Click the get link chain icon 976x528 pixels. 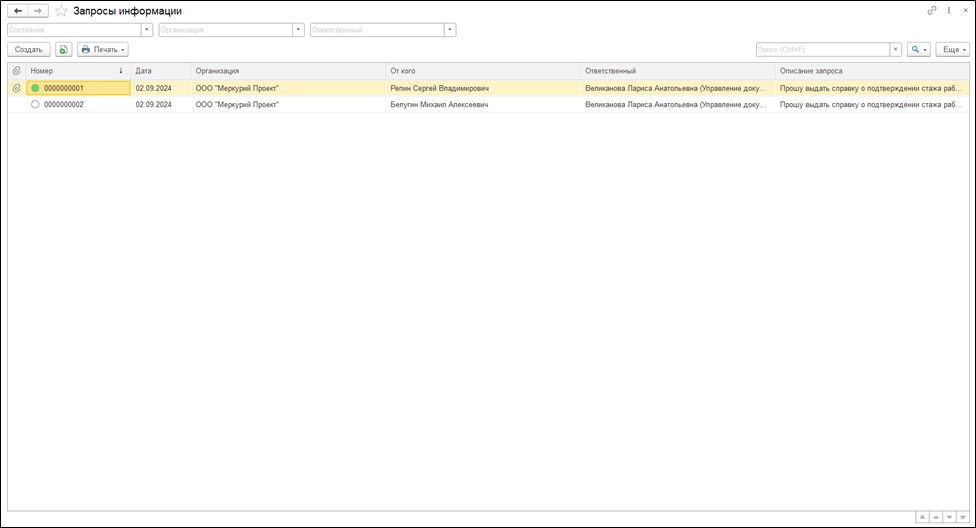tap(933, 10)
